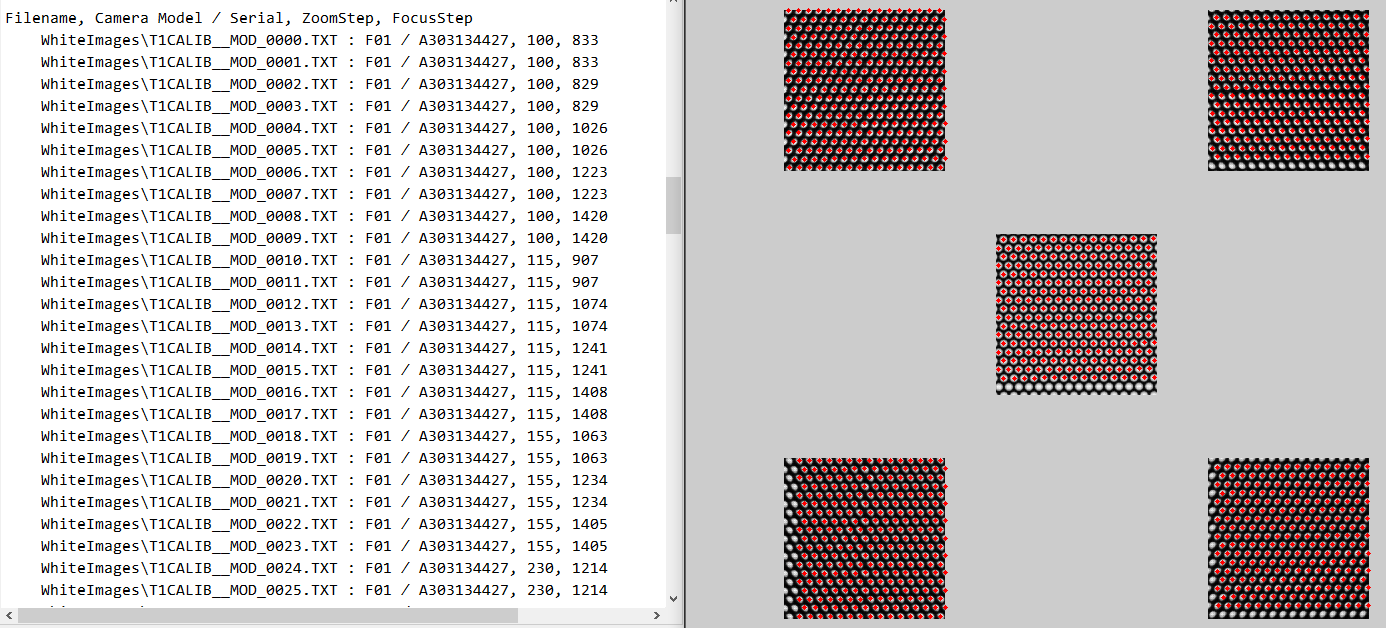Click the header line starting with Filename

tap(239, 18)
